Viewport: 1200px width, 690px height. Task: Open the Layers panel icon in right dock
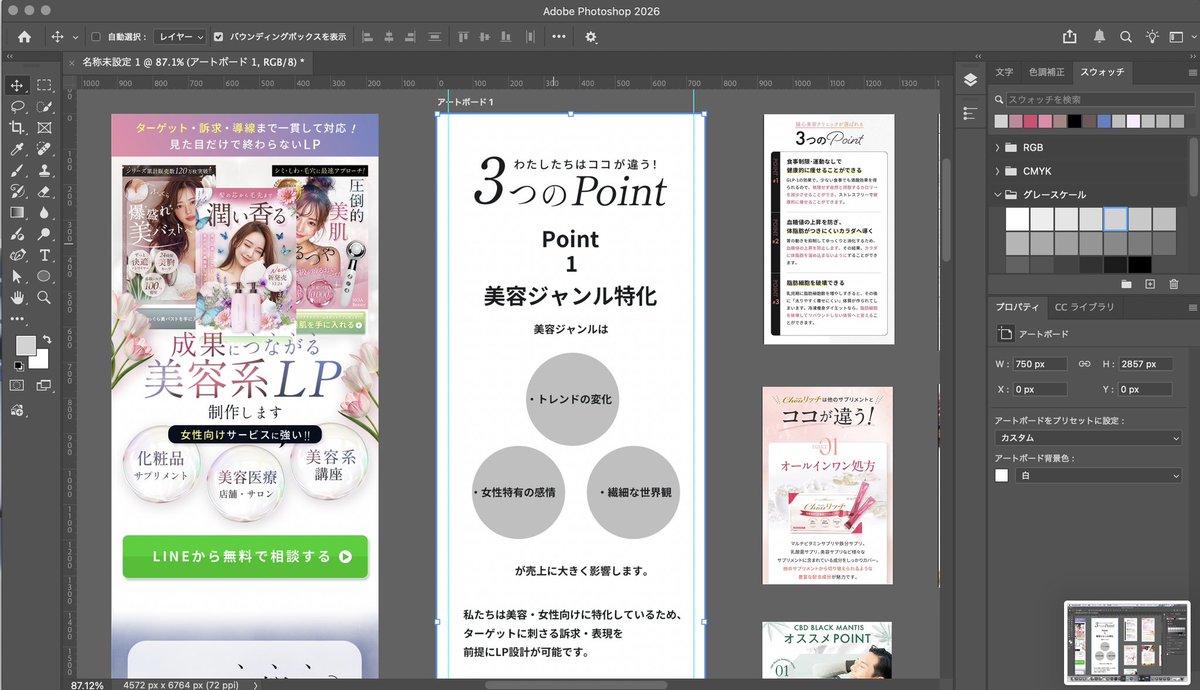click(x=970, y=79)
